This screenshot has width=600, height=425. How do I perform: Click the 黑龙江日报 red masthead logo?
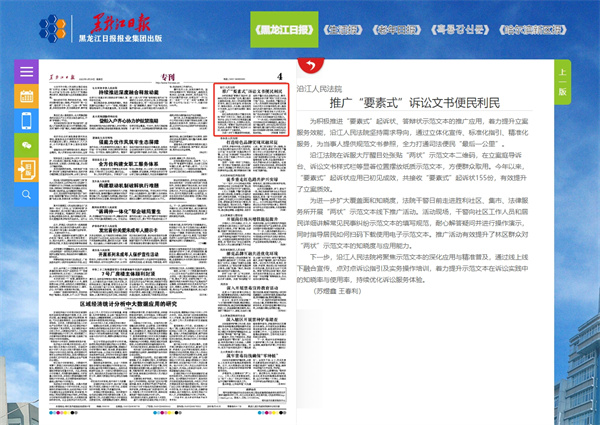[120, 23]
